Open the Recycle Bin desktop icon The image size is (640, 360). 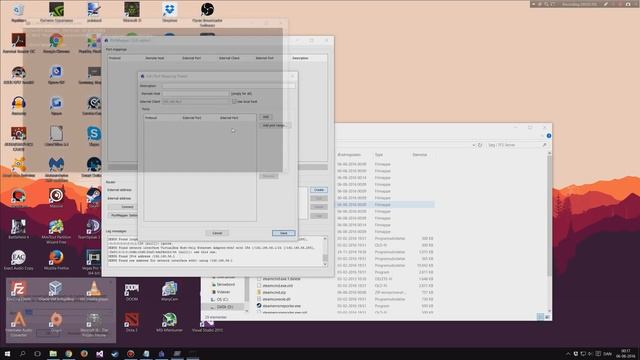tap(18, 12)
